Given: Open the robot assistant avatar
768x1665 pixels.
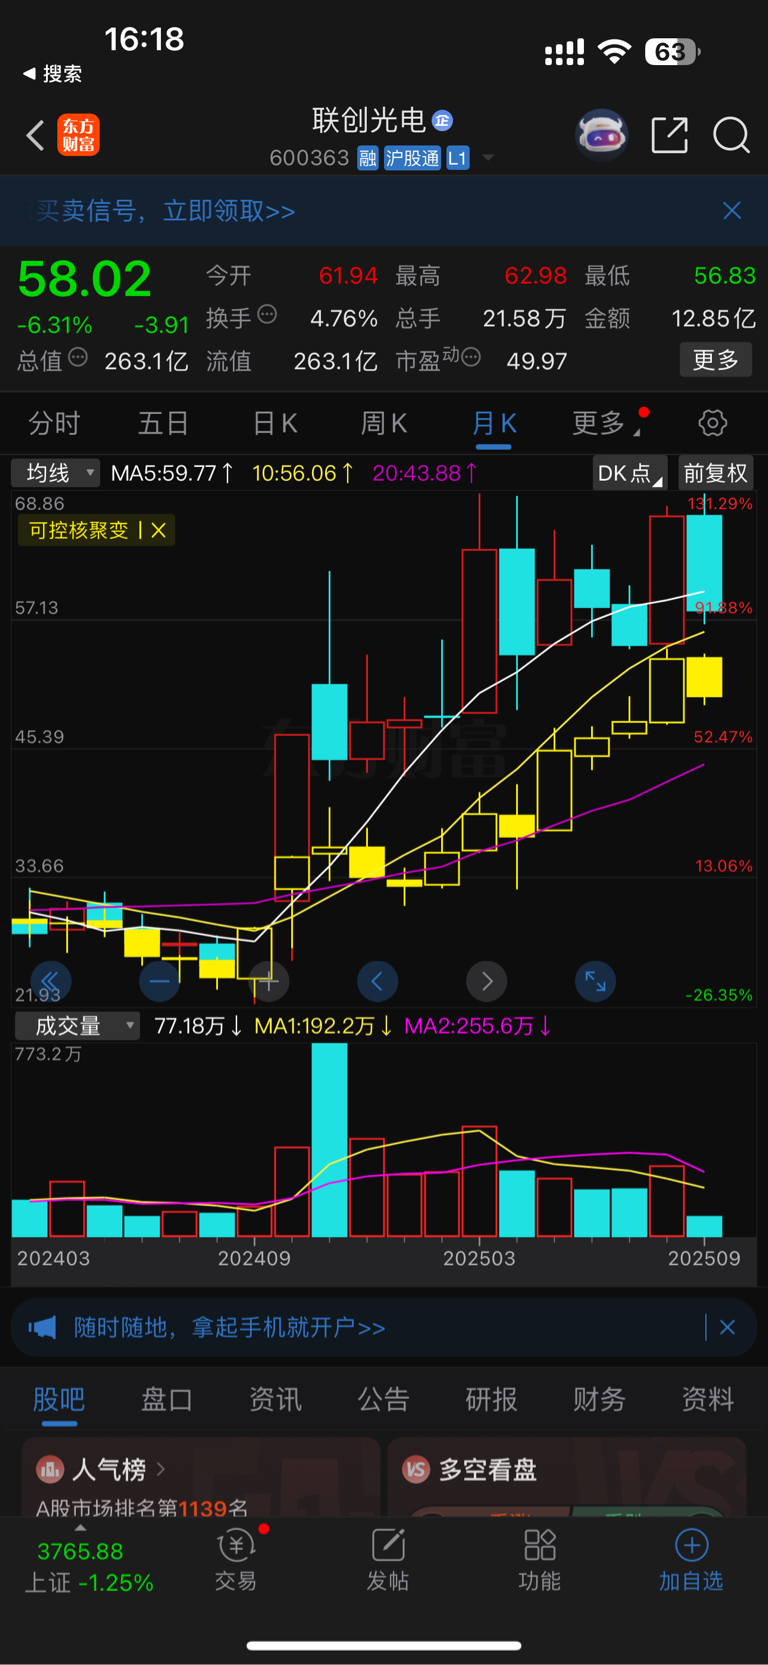Looking at the screenshot, I should pyautogui.click(x=601, y=134).
